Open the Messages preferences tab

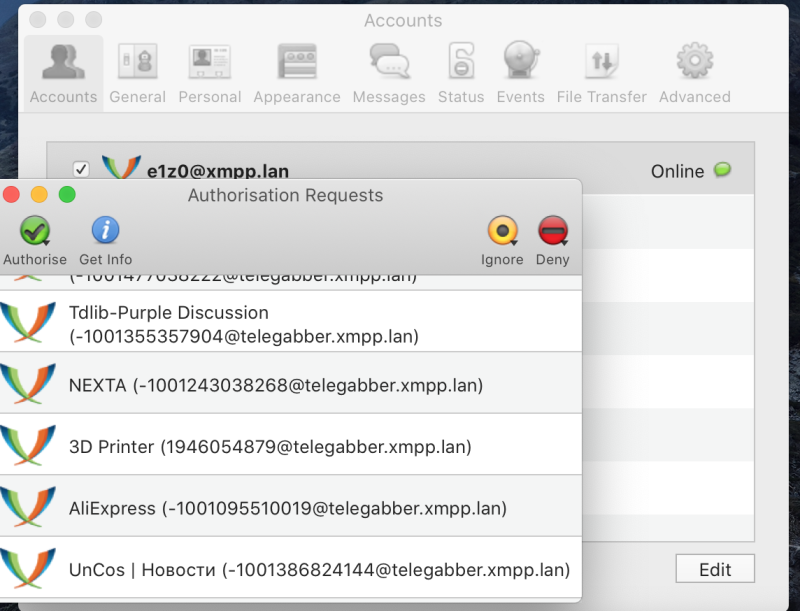coord(389,73)
